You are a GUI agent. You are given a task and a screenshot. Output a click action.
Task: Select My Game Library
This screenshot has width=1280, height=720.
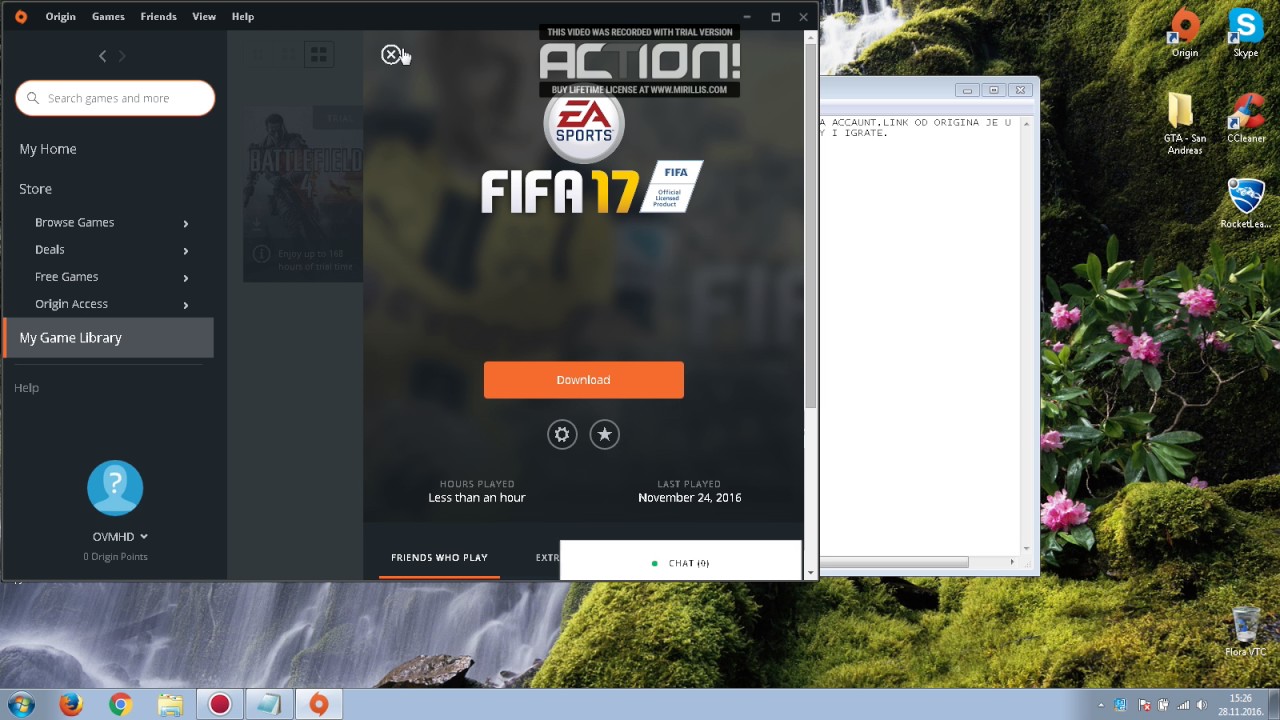coord(108,338)
